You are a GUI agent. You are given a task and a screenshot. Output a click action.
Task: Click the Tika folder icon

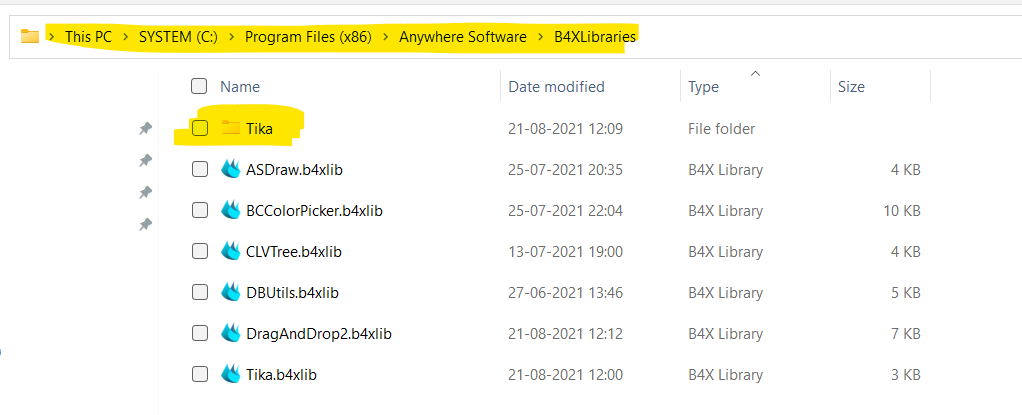(x=231, y=128)
